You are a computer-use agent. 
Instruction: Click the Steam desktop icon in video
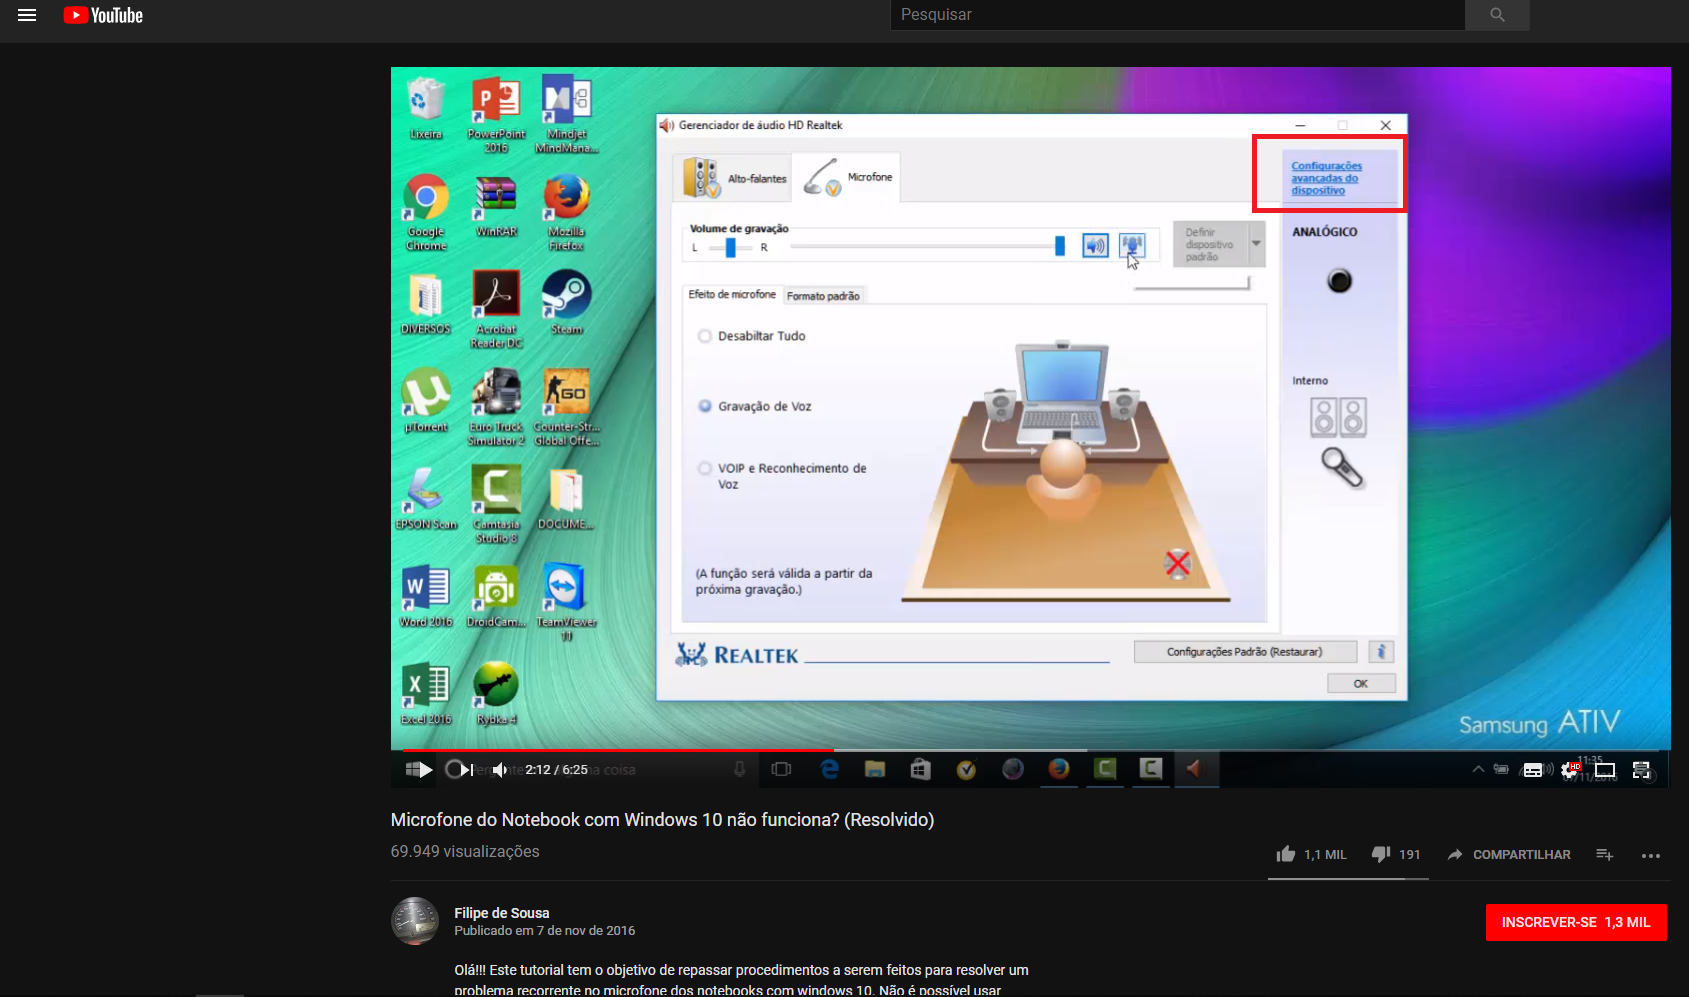(x=567, y=302)
